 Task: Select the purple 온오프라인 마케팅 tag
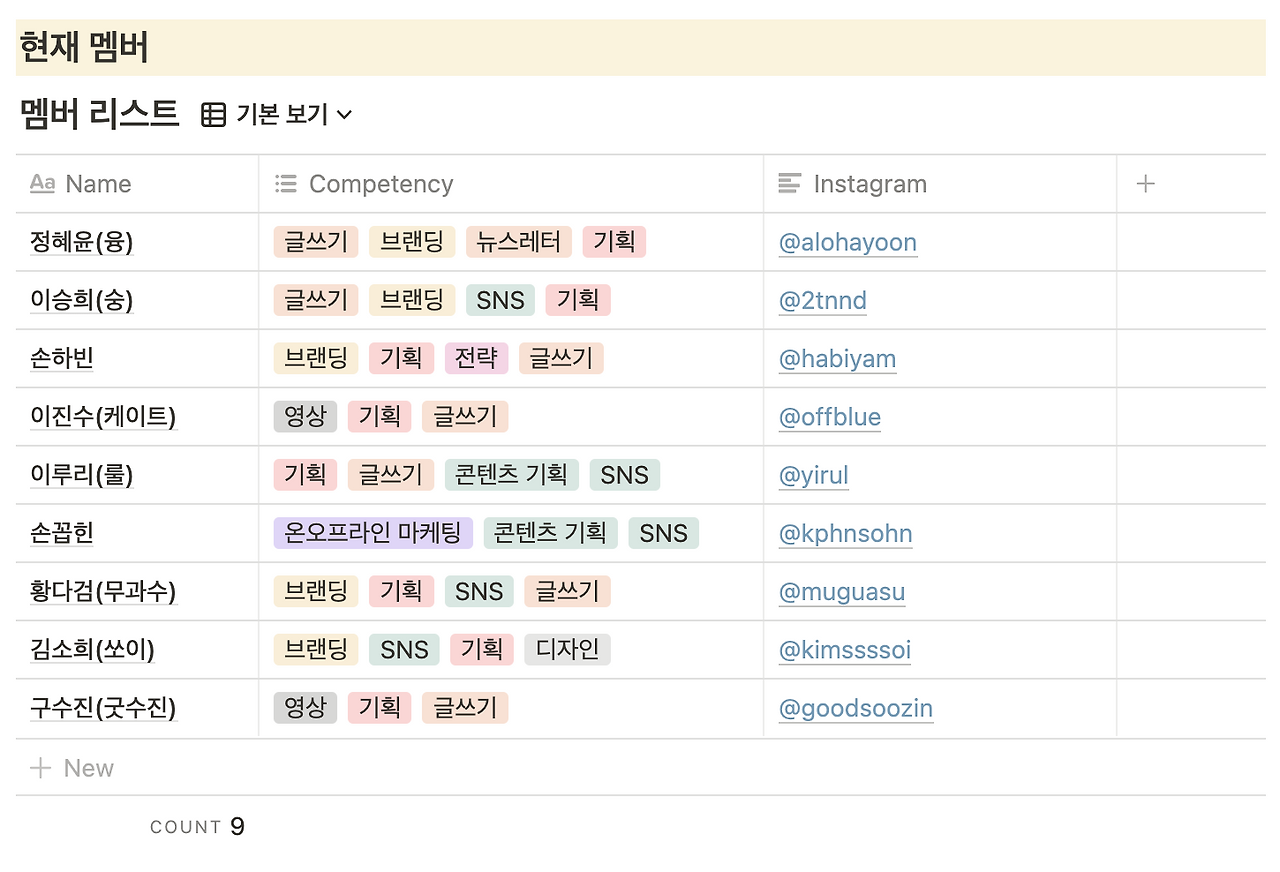373,533
